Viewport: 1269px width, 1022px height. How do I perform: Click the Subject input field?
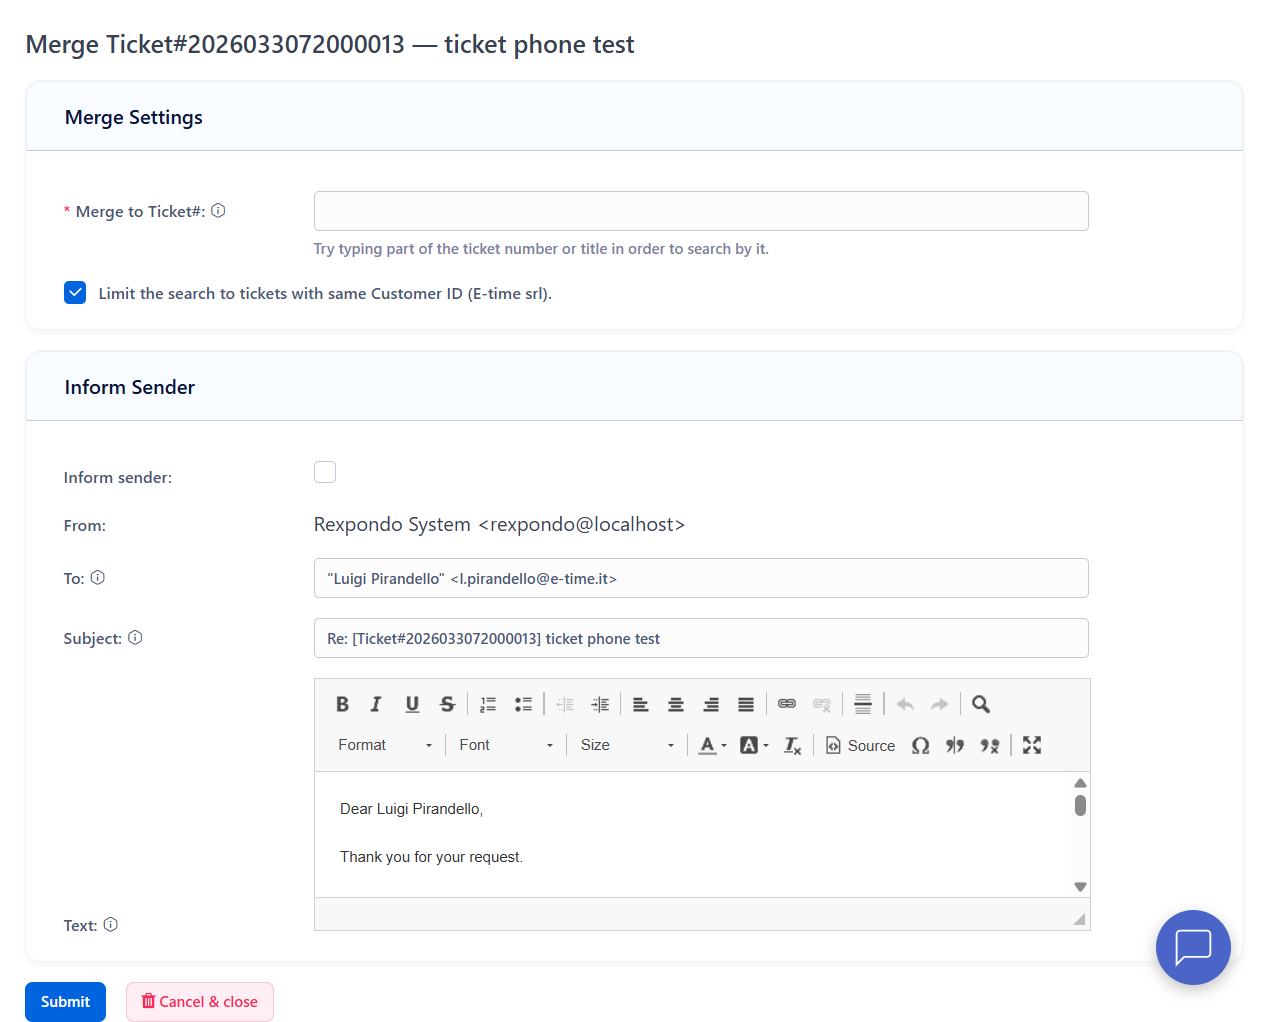click(x=701, y=638)
